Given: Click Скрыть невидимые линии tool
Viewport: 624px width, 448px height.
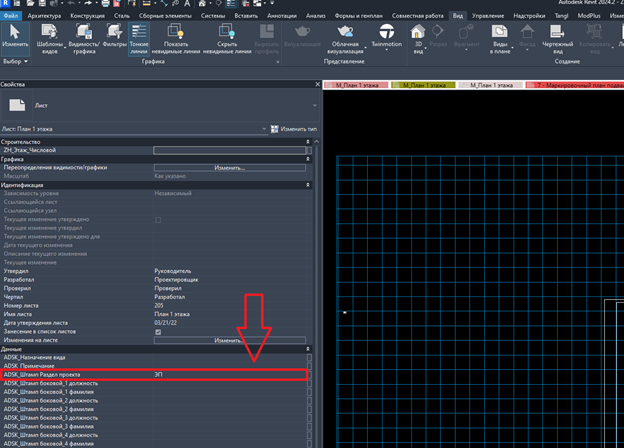Looking at the screenshot, I should (x=227, y=39).
